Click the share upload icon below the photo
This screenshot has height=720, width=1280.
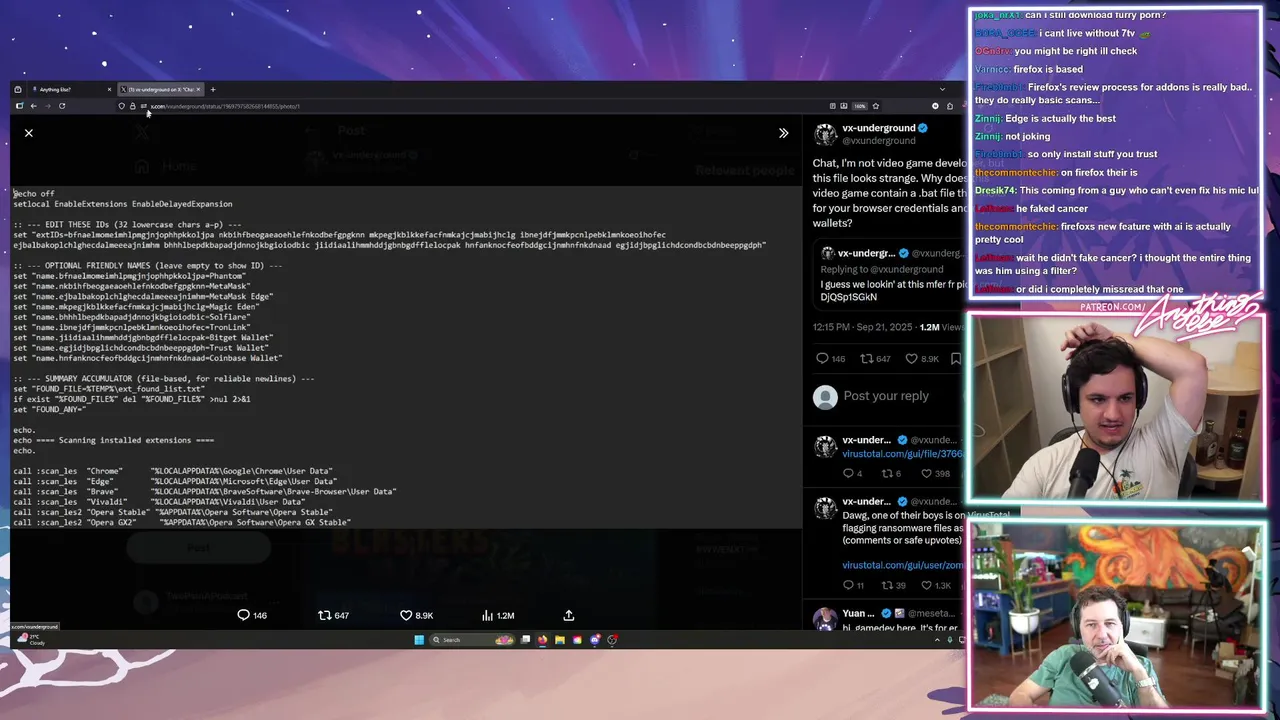point(569,615)
